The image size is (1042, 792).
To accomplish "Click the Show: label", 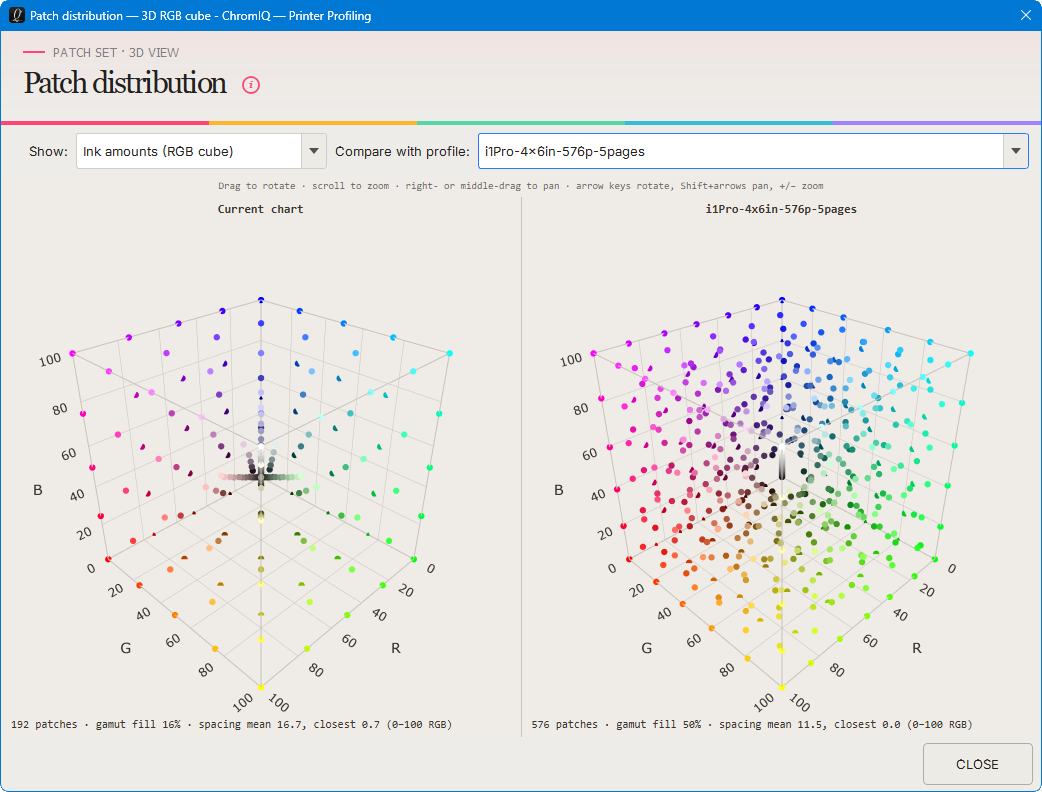I will pyautogui.click(x=49, y=151).
